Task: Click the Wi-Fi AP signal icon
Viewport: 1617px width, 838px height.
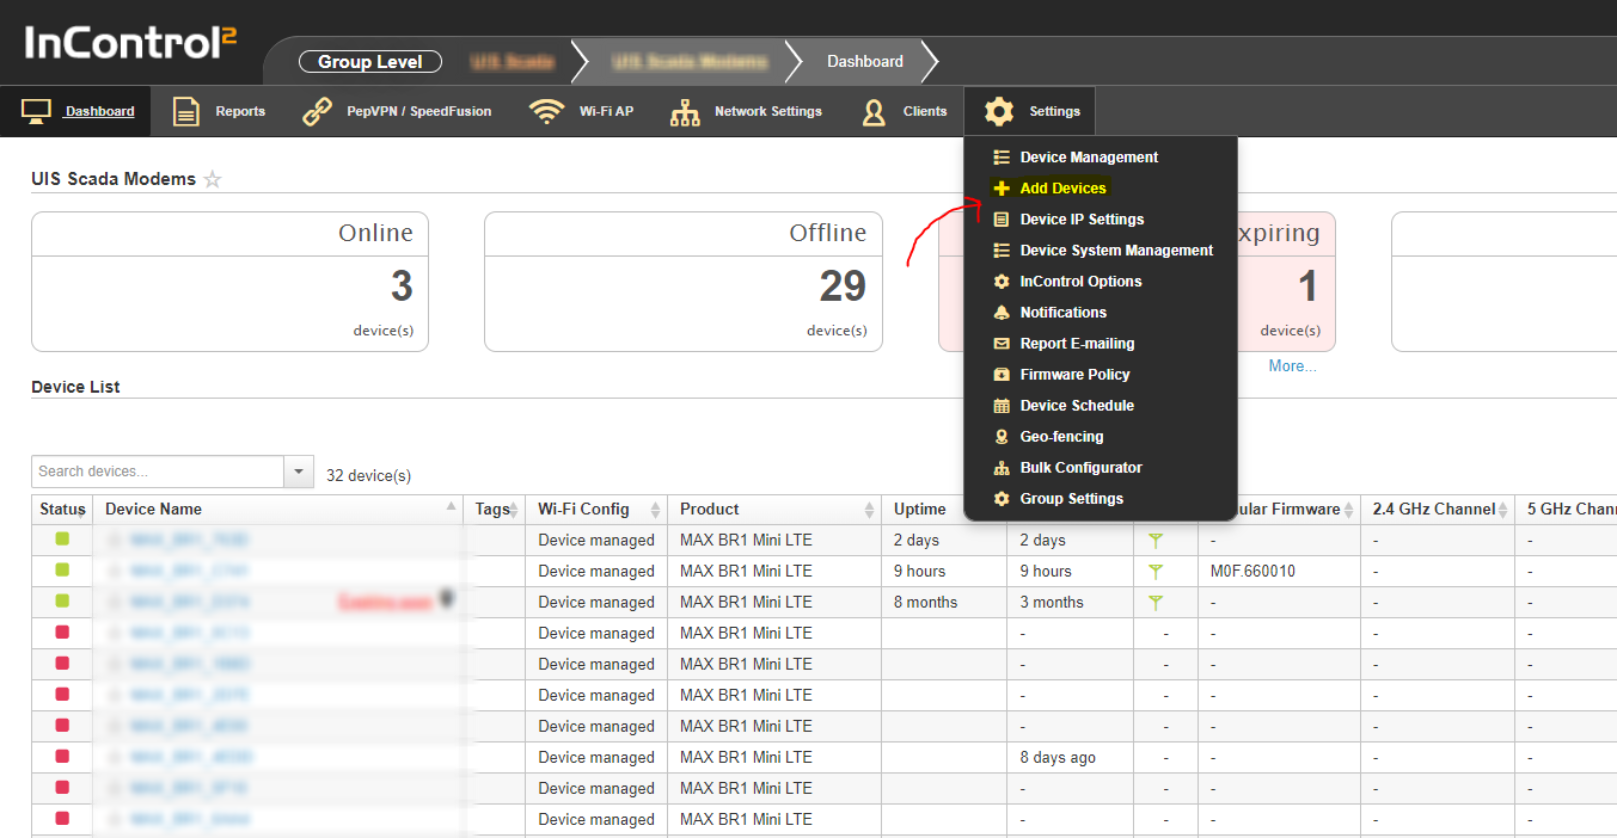Action: click(546, 111)
